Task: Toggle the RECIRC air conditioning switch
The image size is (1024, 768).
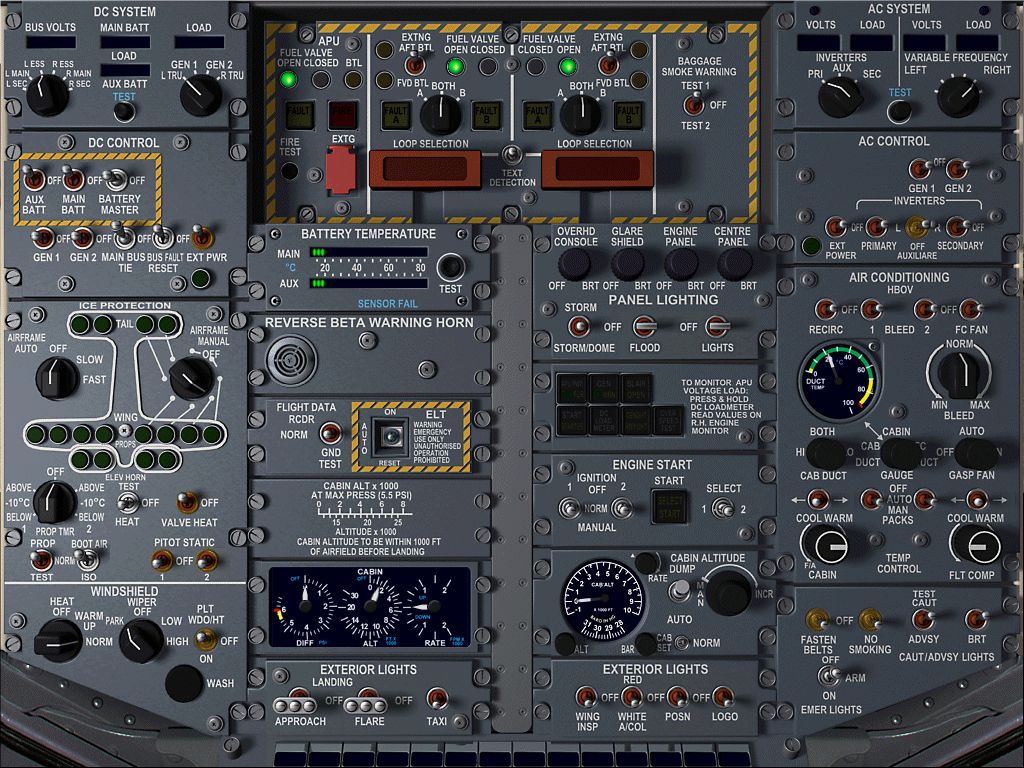Action: pyautogui.click(x=825, y=309)
